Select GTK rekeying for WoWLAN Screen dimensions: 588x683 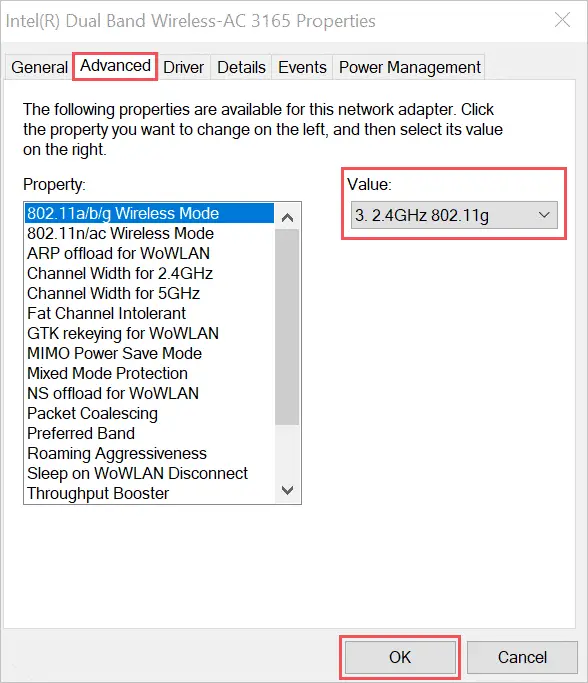pos(149,334)
